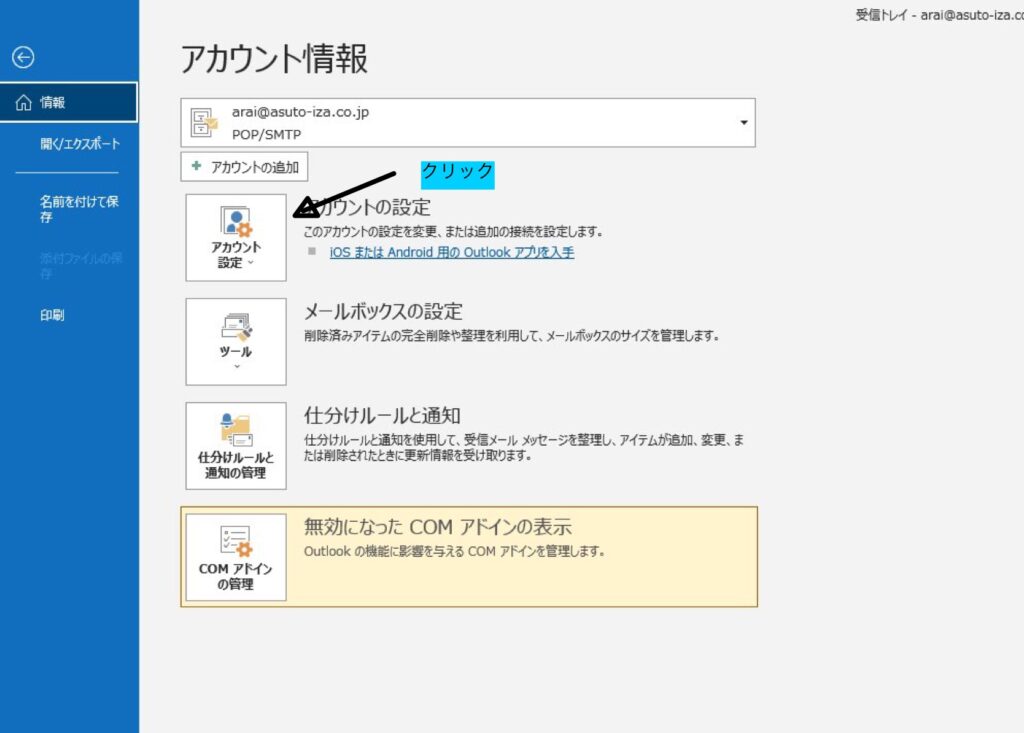Open the 開く/エクスポート menu item
1024x733 pixels.
80,144
